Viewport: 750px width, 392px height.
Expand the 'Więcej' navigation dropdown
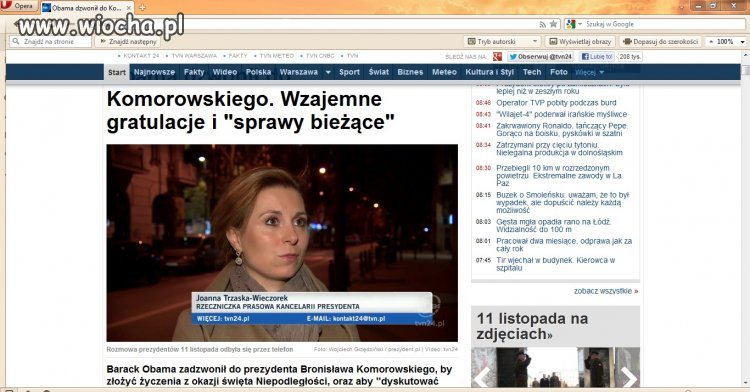pos(589,73)
